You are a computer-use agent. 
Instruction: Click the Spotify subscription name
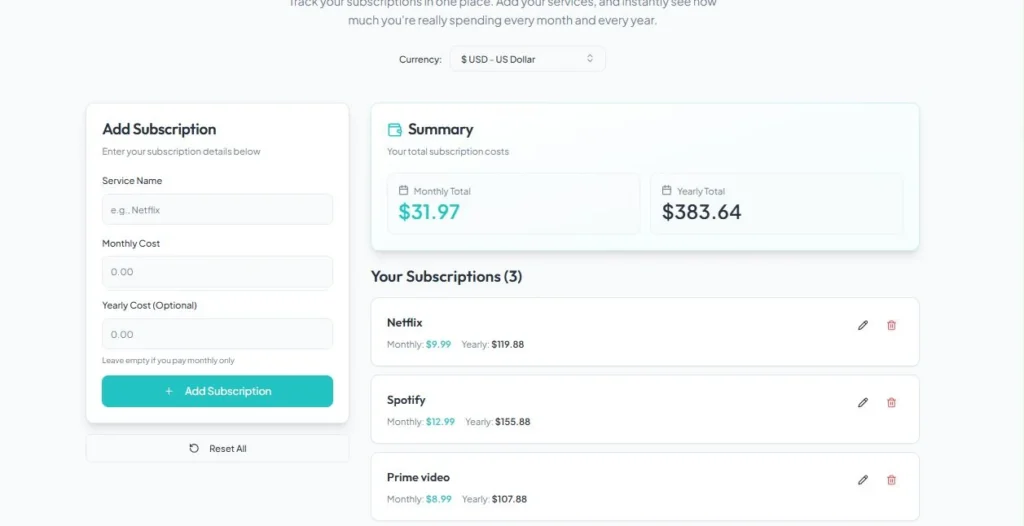[406, 400]
